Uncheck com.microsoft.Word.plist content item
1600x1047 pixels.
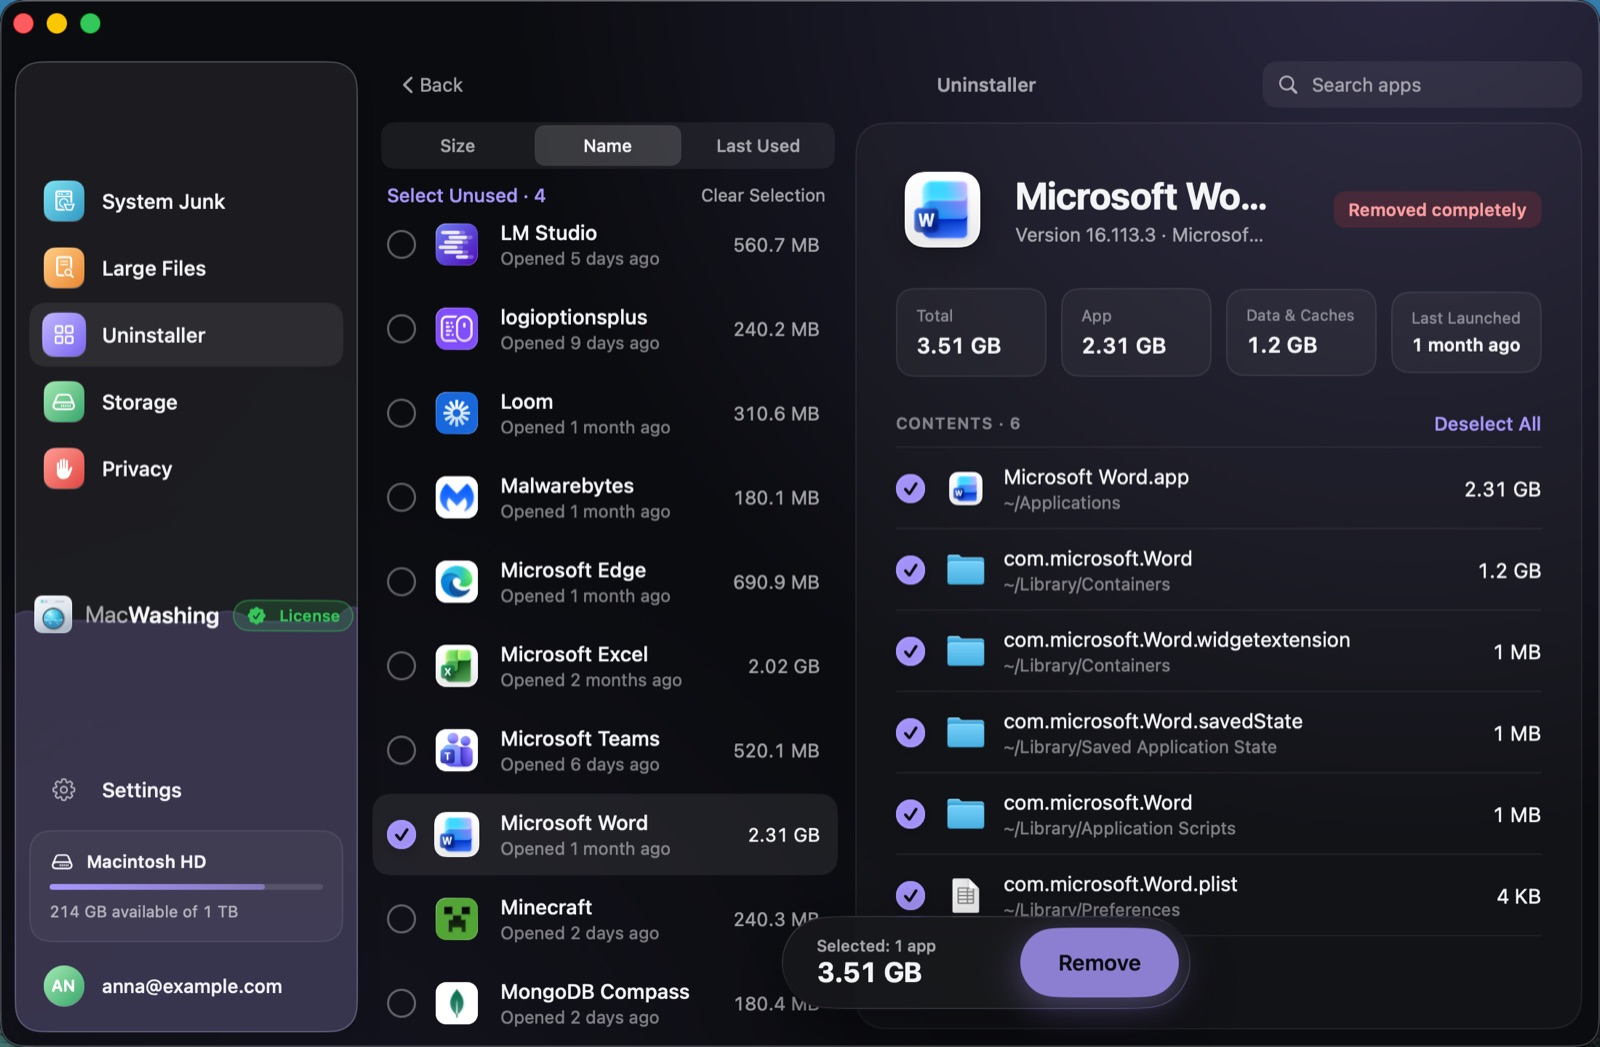(x=910, y=895)
